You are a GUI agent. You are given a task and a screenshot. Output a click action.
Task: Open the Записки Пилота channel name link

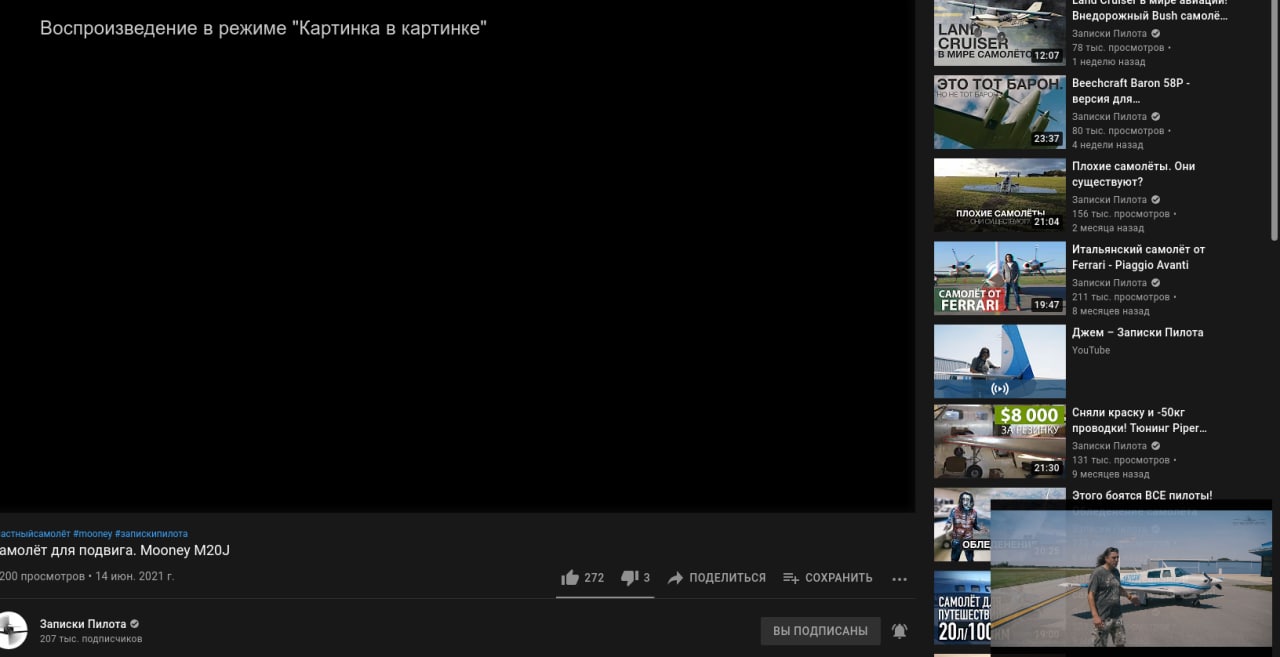click(83, 624)
